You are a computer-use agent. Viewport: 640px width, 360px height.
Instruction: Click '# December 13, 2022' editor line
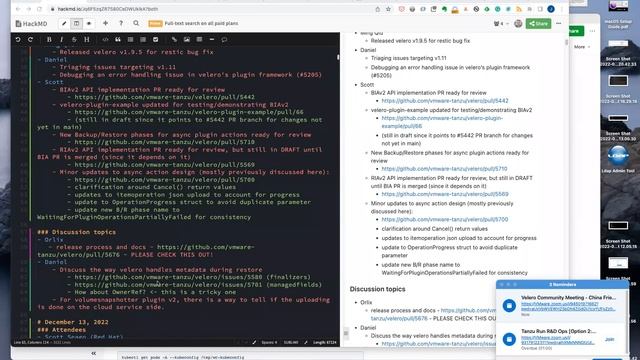73,322
